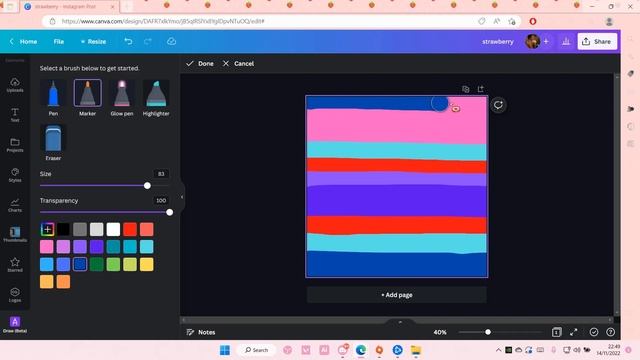640x360 pixels.
Task: Open the Windows Start menu
Action: 225,350
